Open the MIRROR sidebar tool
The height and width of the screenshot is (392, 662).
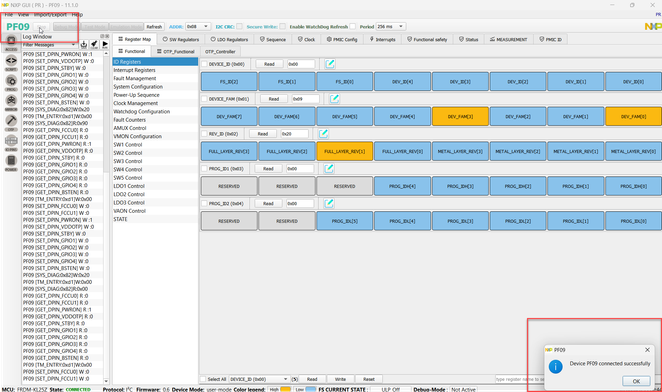coord(11,103)
